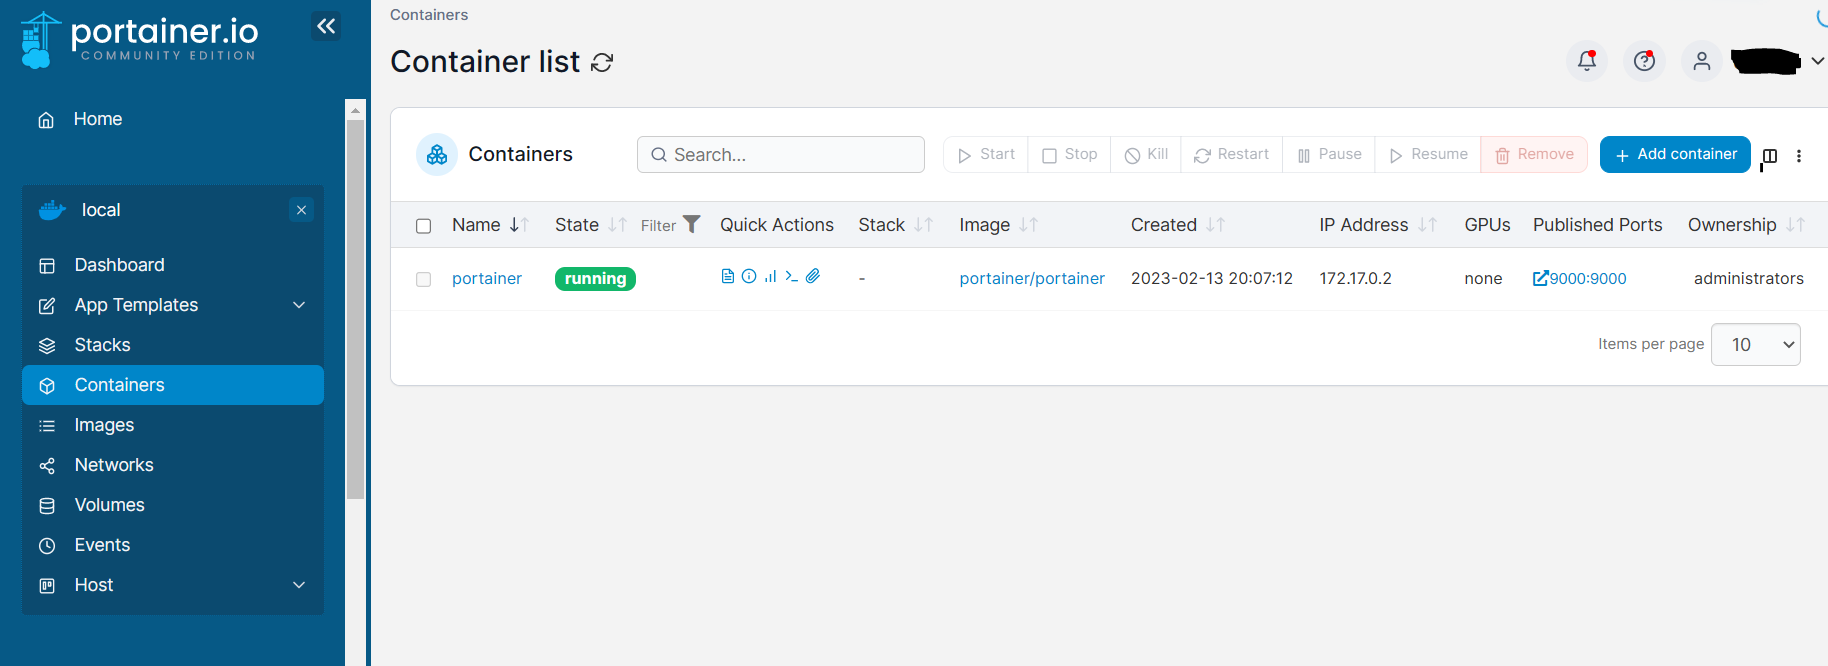
Task: Open the portainer container name link
Action: coord(487,279)
